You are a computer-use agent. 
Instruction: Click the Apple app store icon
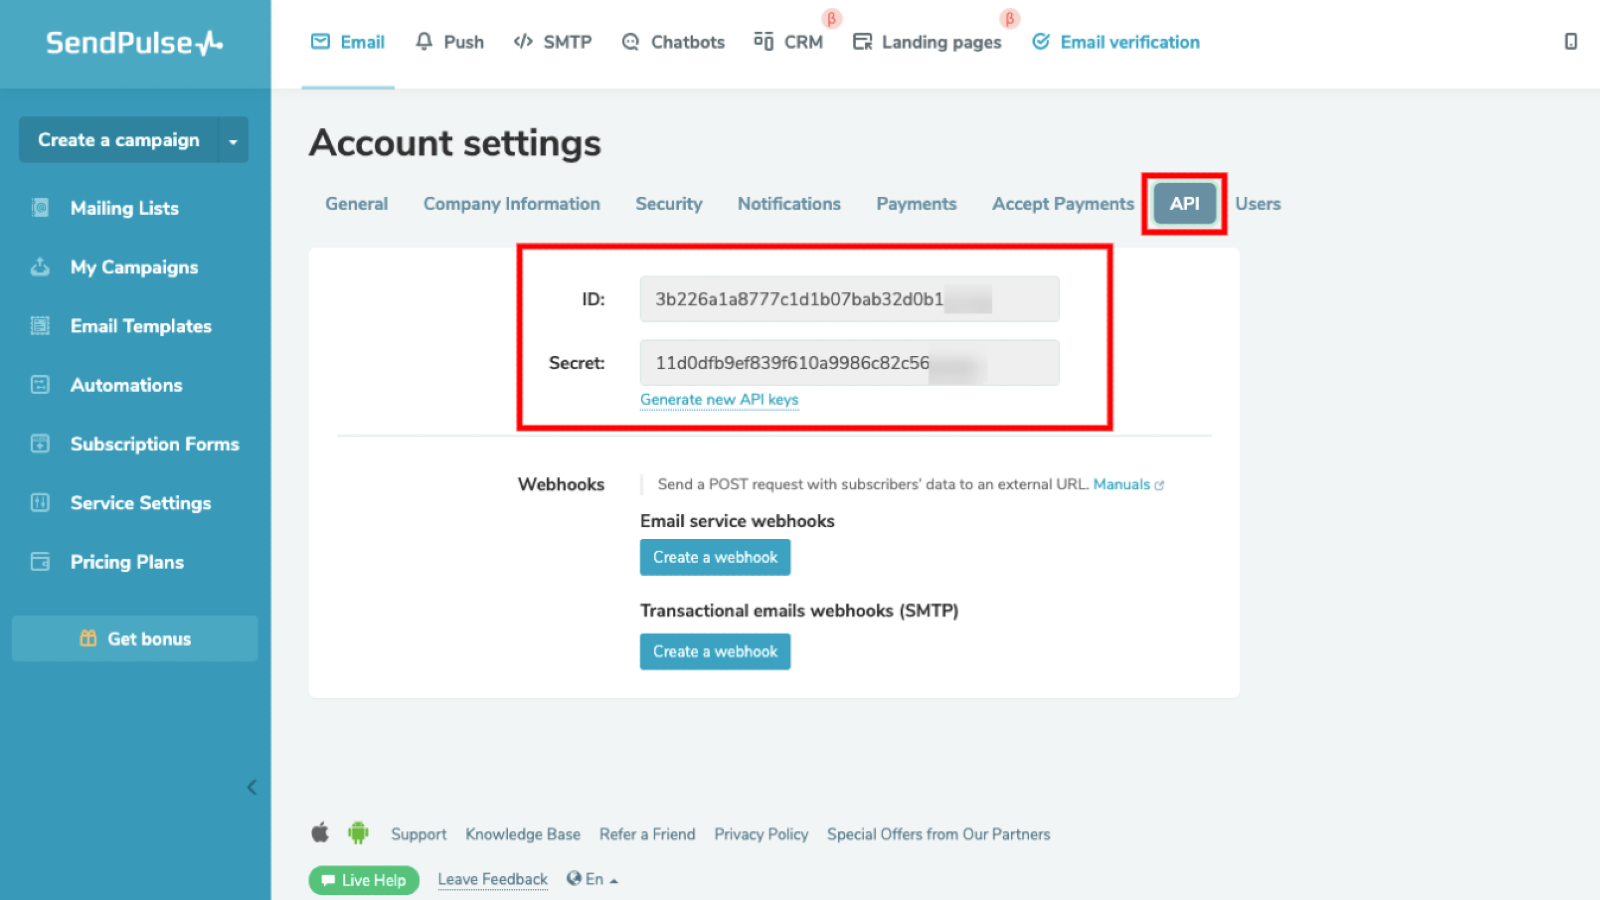(x=320, y=832)
